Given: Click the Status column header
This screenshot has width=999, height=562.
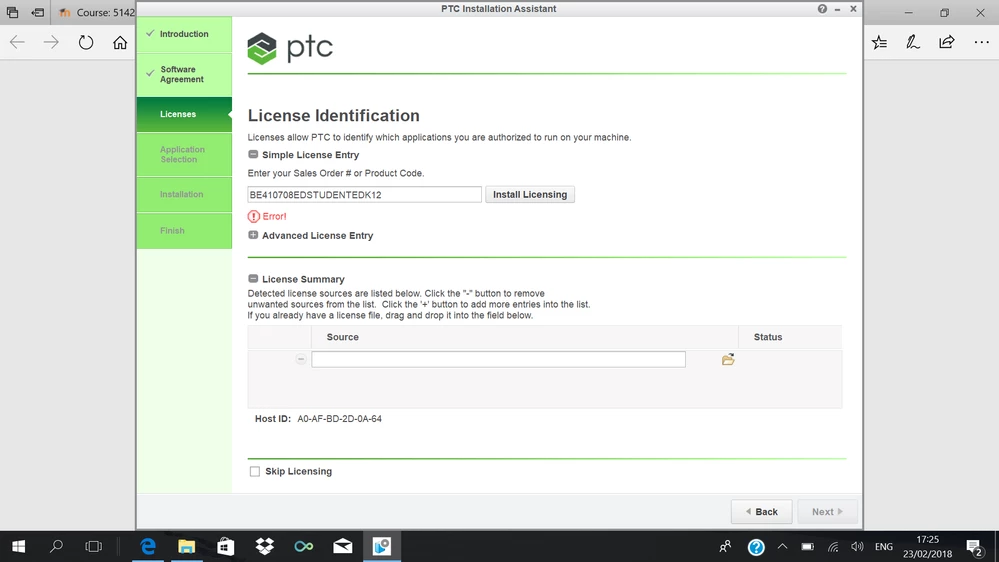Looking at the screenshot, I should coord(768,337).
